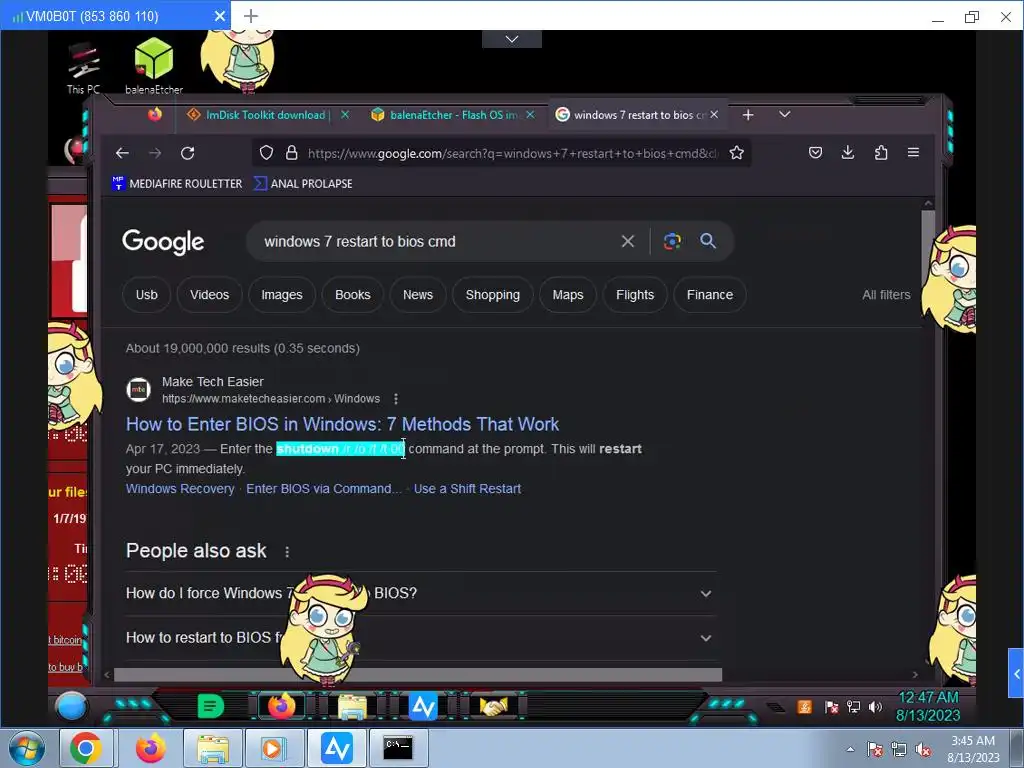Filter results by Maps
The width and height of the screenshot is (1024, 768).
click(568, 295)
